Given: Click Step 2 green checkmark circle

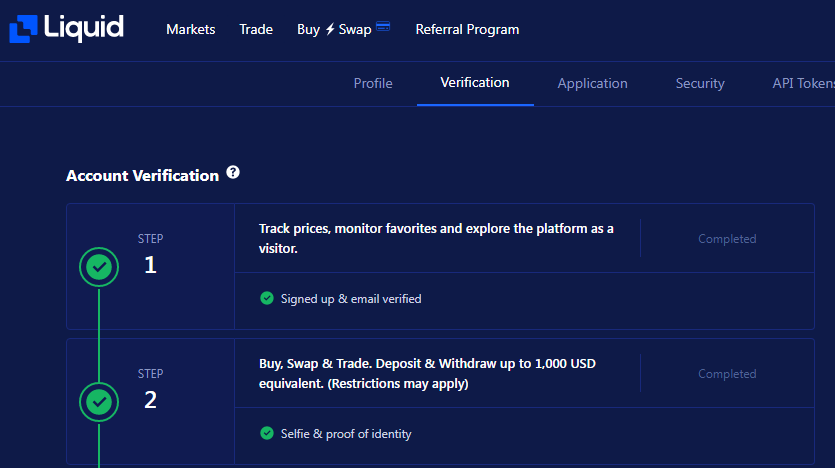Looking at the screenshot, I should tap(99, 402).
